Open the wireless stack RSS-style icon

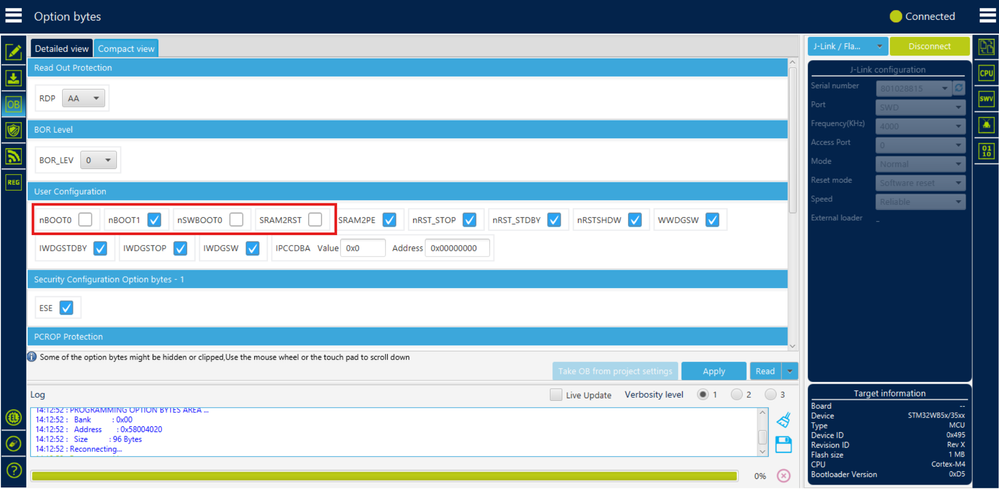pyautogui.click(x=13, y=156)
